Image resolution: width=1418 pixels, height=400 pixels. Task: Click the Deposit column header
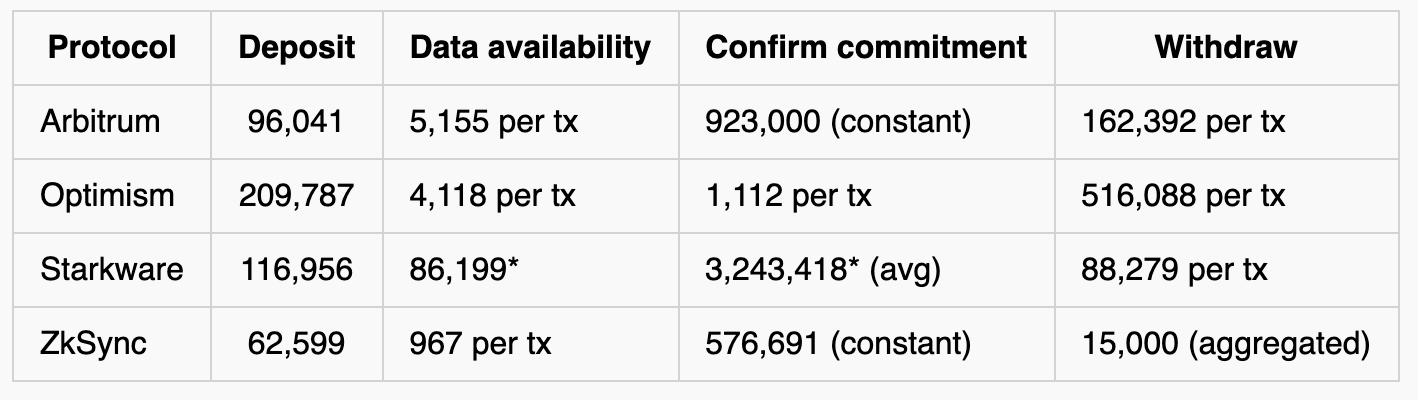pos(297,47)
